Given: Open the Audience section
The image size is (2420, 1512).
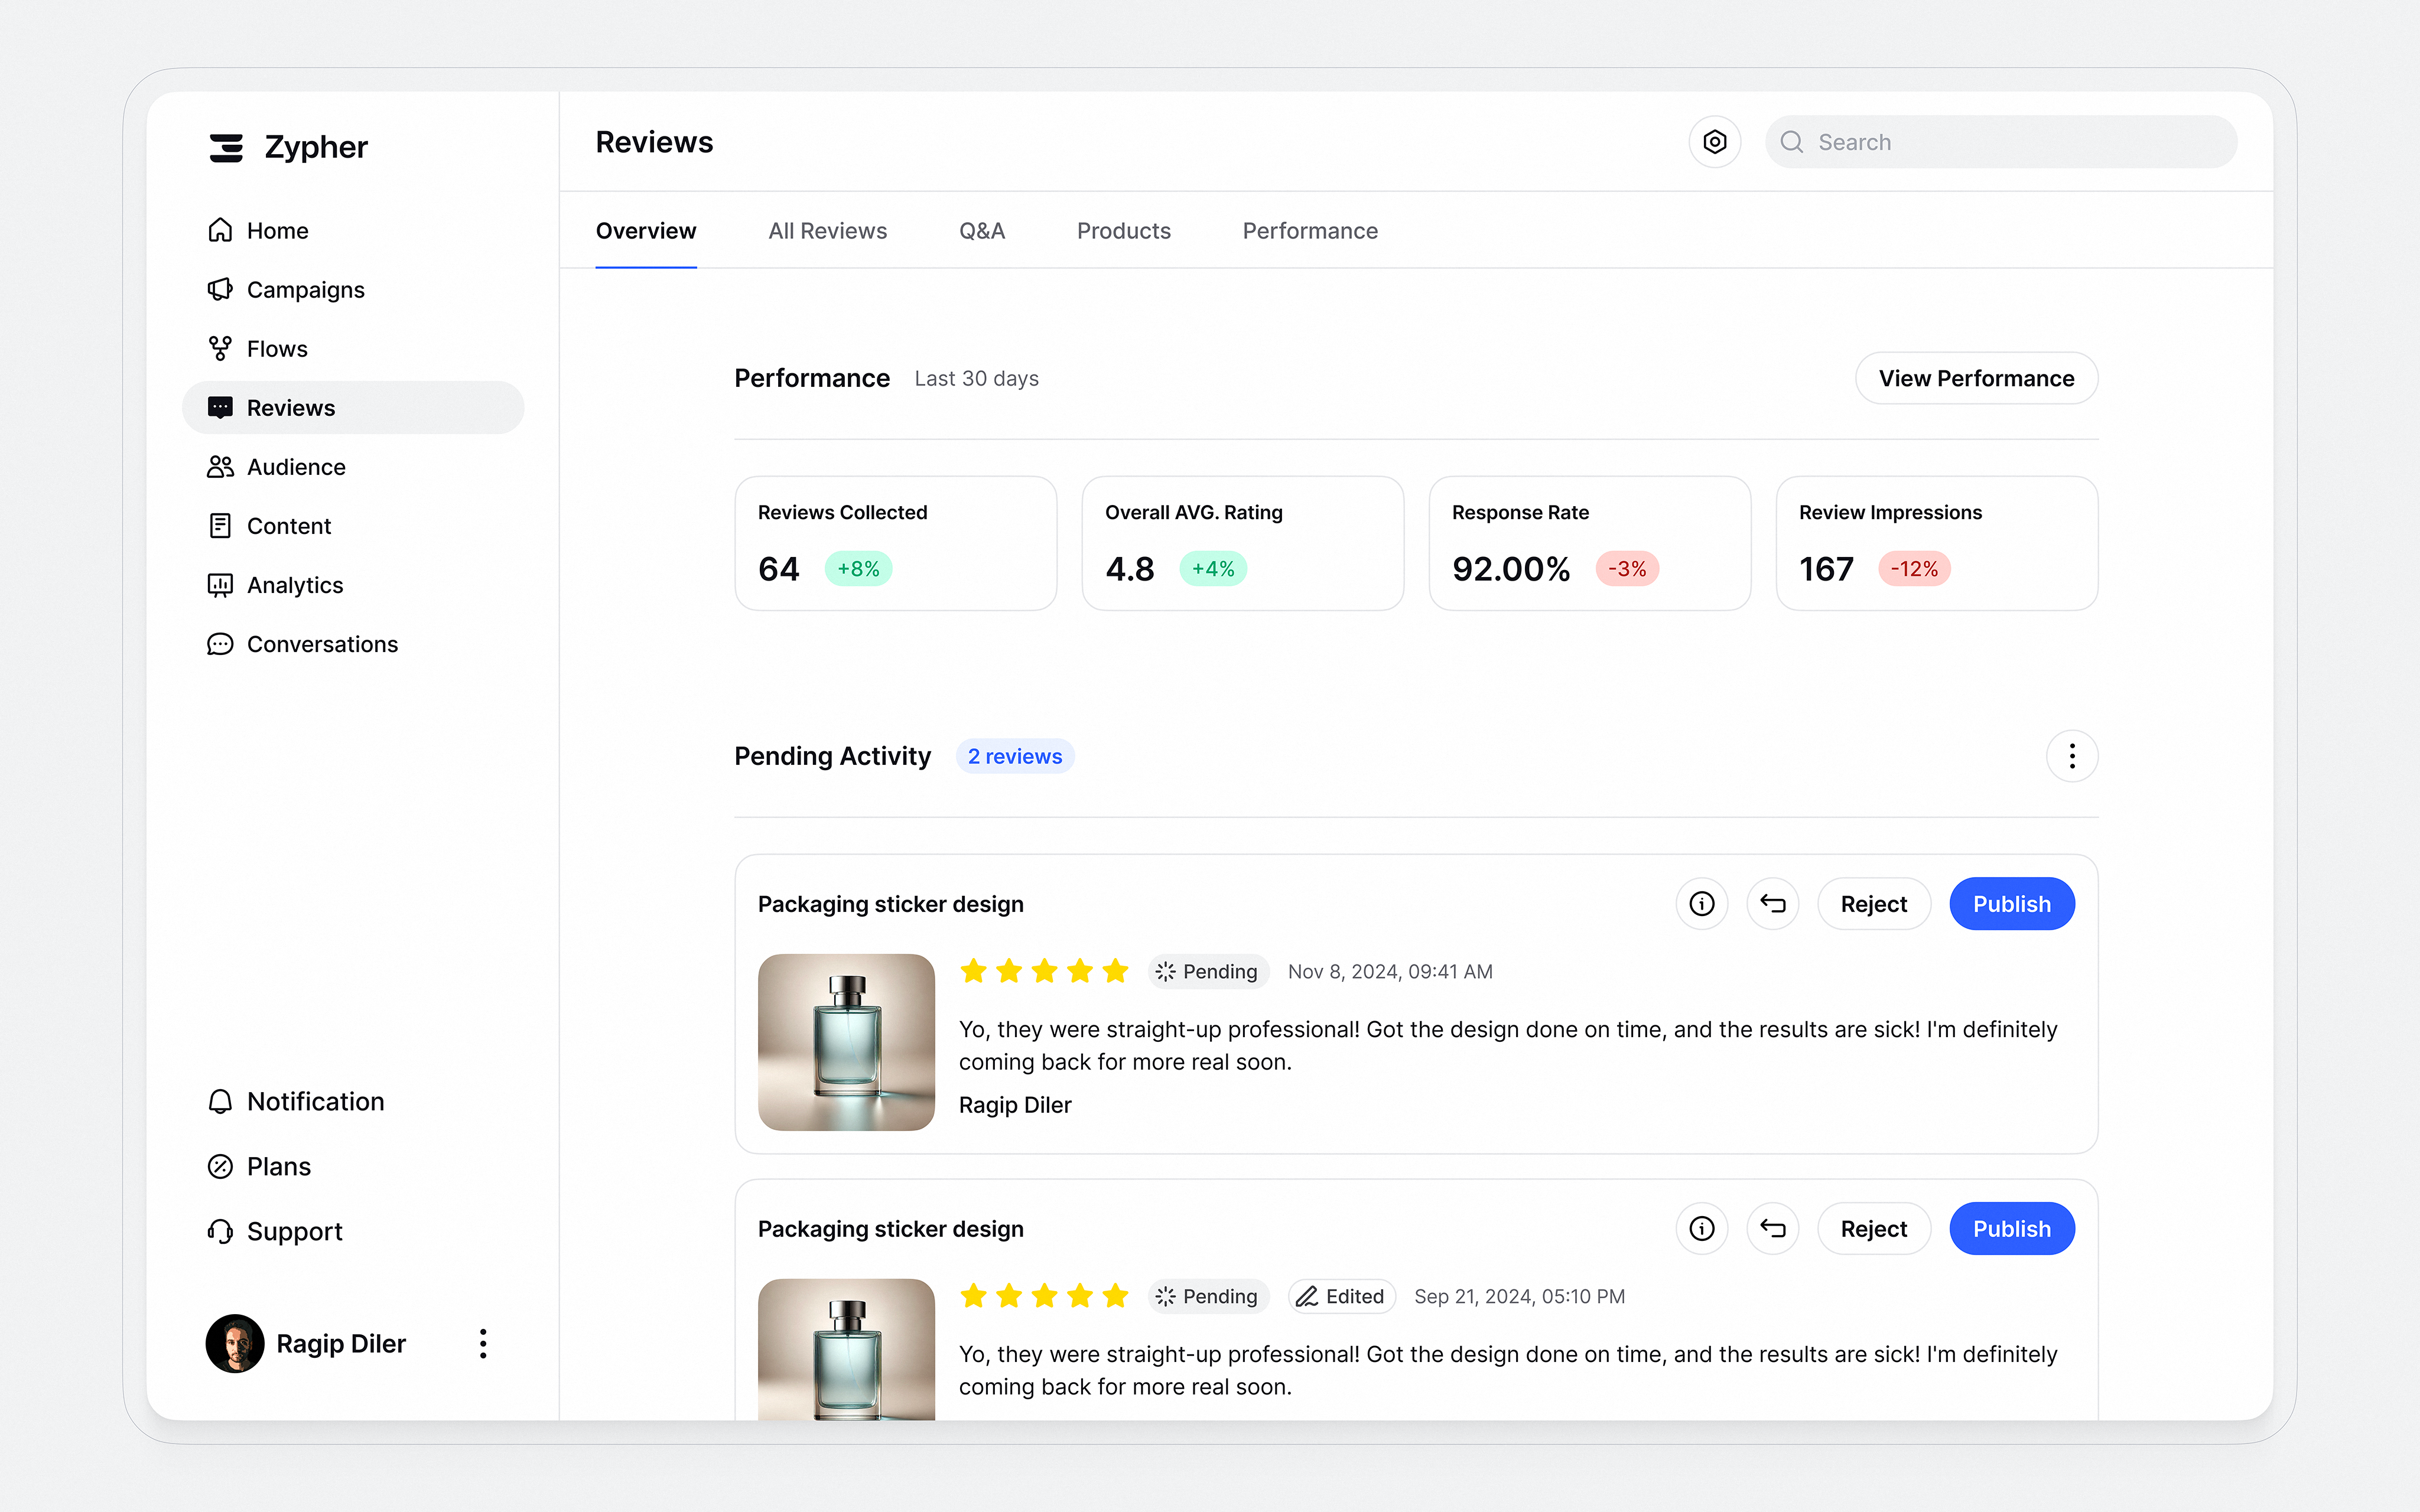Looking at the screenshot, I should (x=296, y=466).
